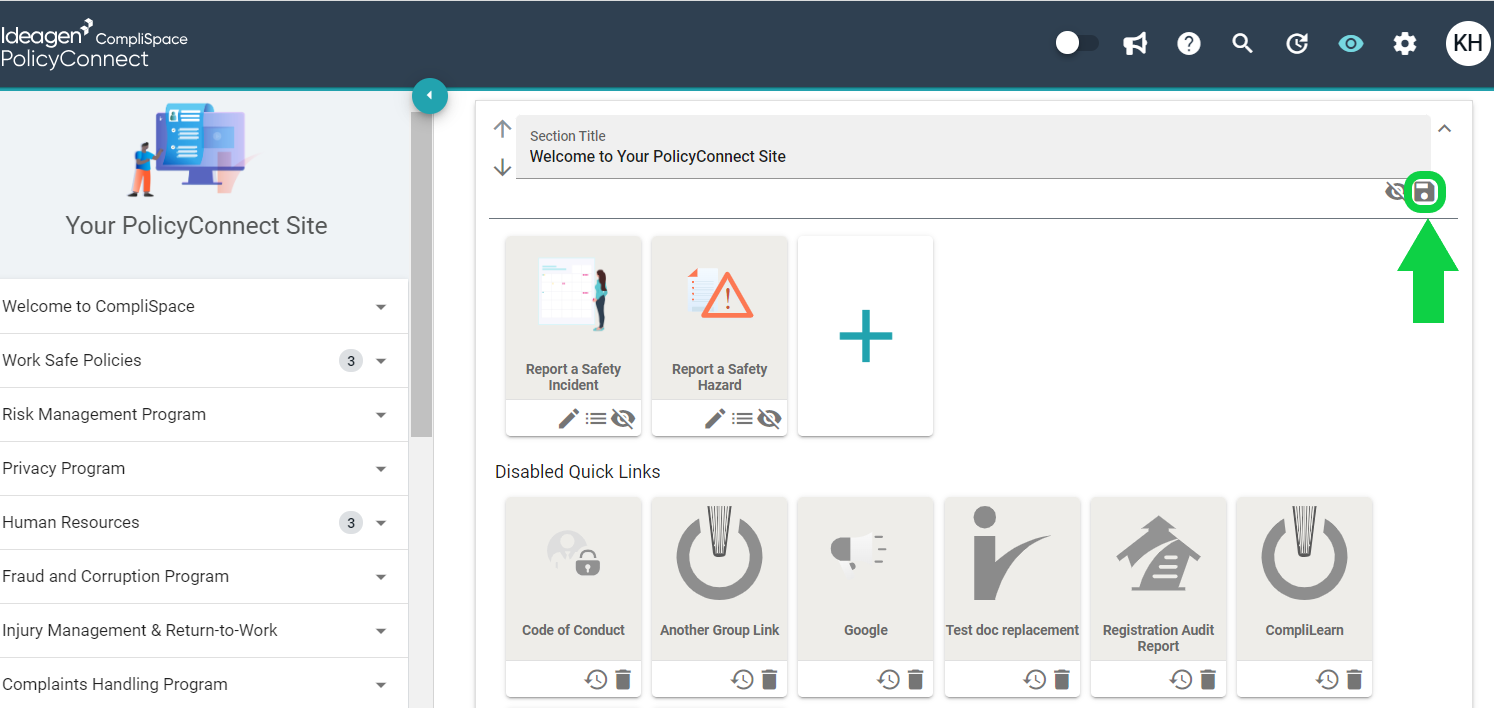Image resolution: width=1494 pixels, height=708 pixels.
Task: Delete the CompliLearn quick link
Action: (x=1354, y=679)
